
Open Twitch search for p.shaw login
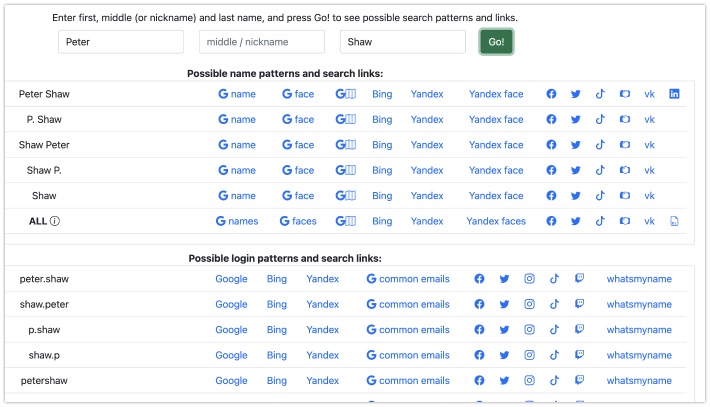click(x=579, y=329)
